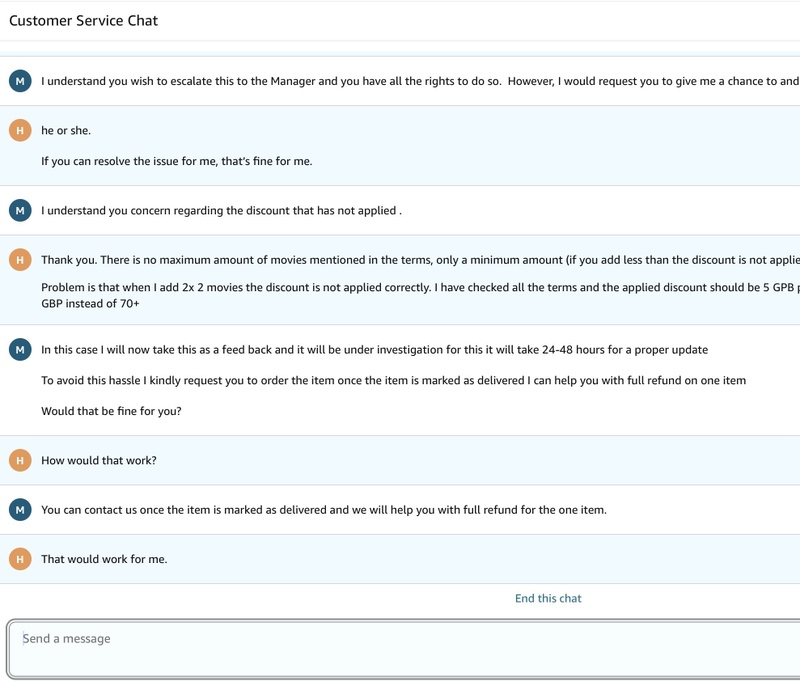This screenshot has width=800, height=690.
Task: Click the message about contacting once item delivered
Action: [x=323, y=510]
